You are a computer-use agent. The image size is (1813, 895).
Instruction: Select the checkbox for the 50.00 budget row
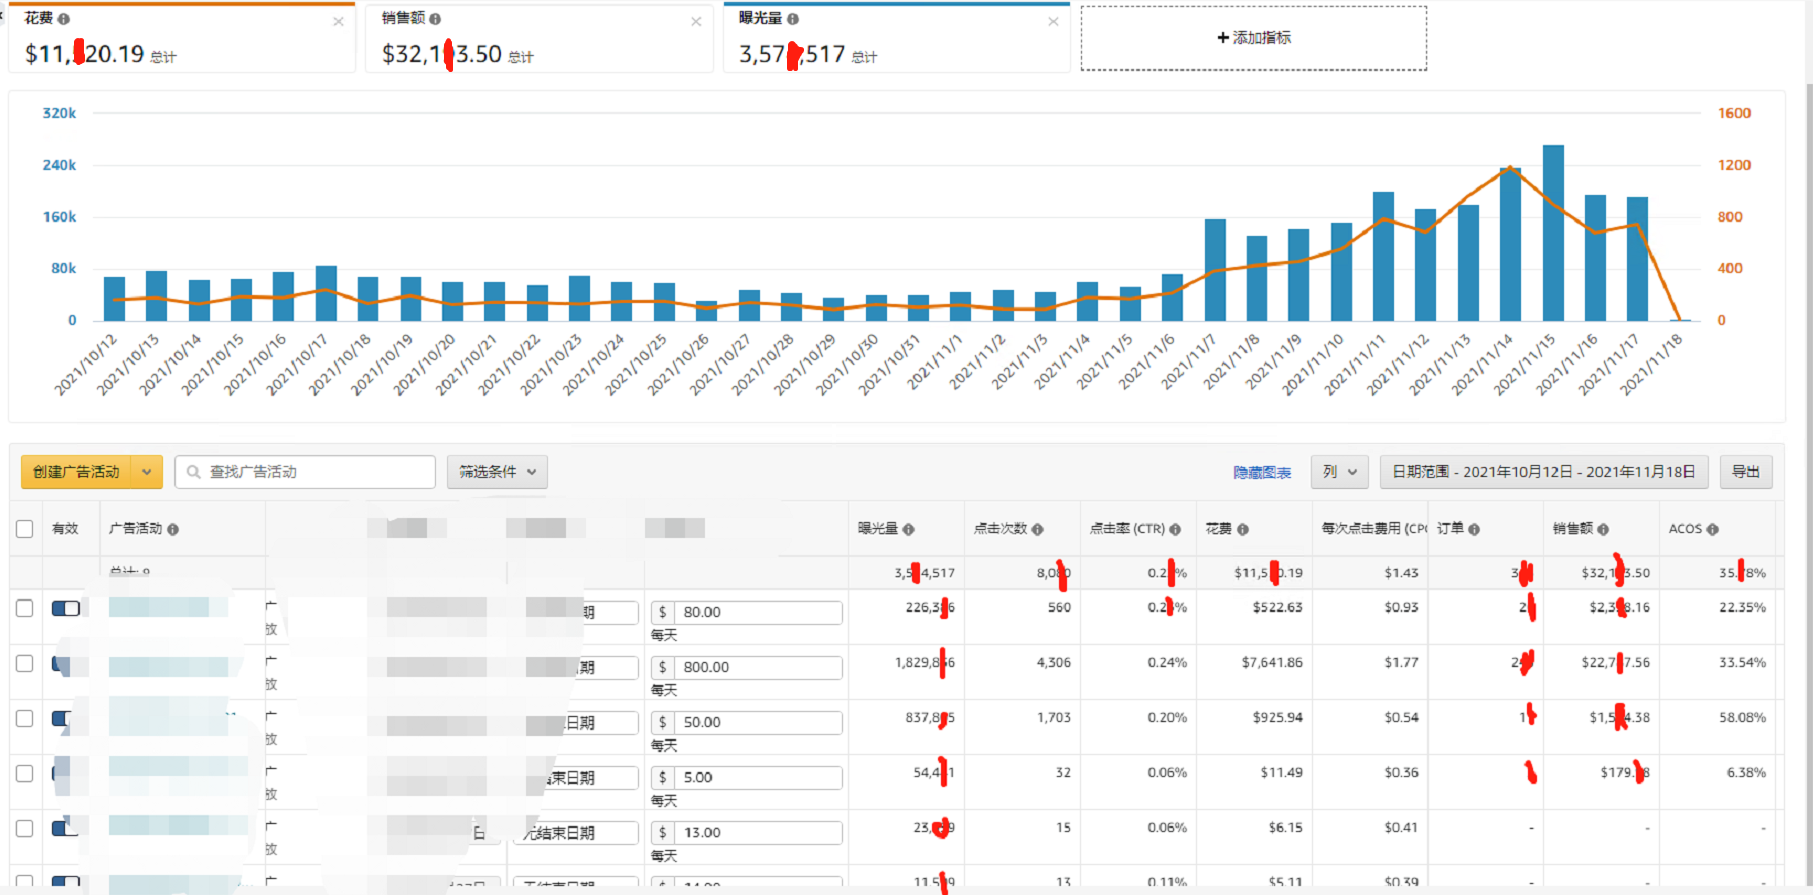[25, 718]
